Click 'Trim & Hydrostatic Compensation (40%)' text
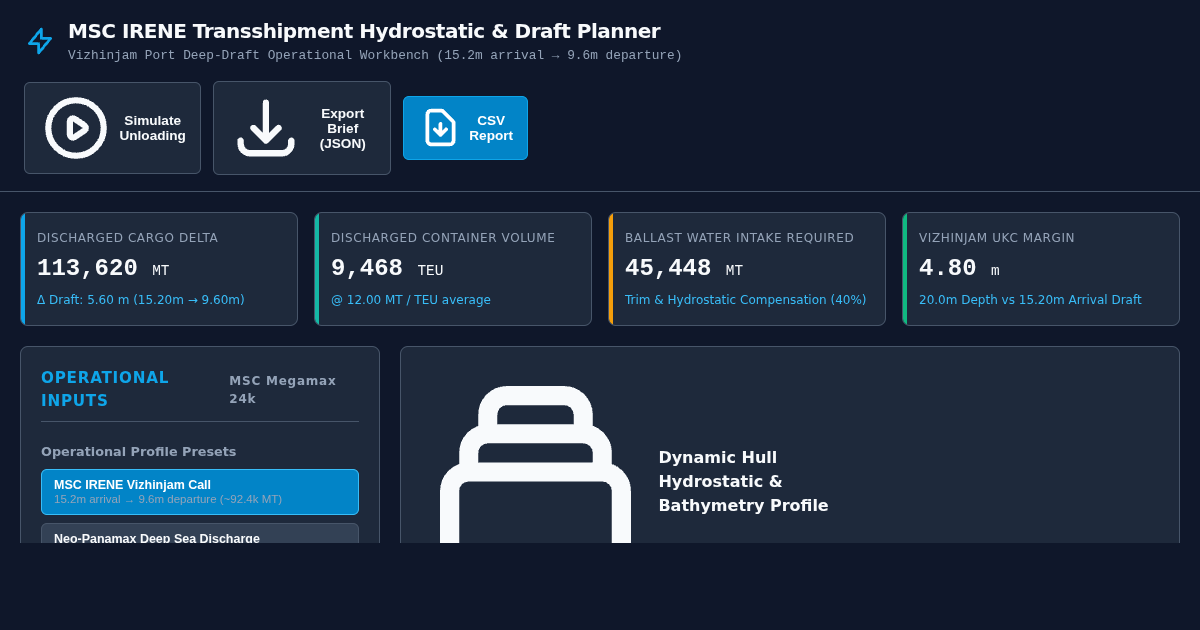Viewport: 1200px width, 630px height. 746,300
